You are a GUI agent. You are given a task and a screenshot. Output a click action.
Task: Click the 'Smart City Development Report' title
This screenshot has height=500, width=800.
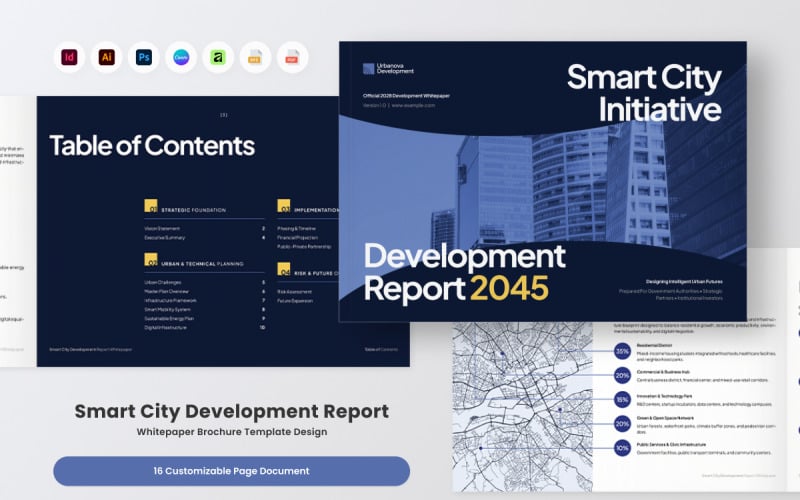click(x=232, y=411)
